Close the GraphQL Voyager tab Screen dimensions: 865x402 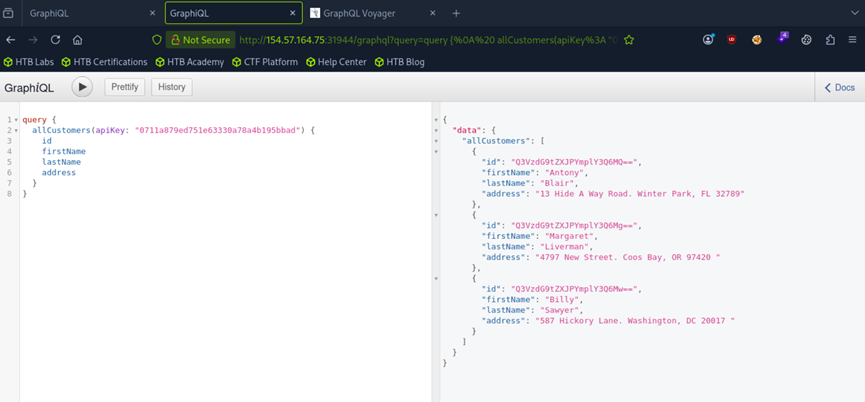click(432, 13)
